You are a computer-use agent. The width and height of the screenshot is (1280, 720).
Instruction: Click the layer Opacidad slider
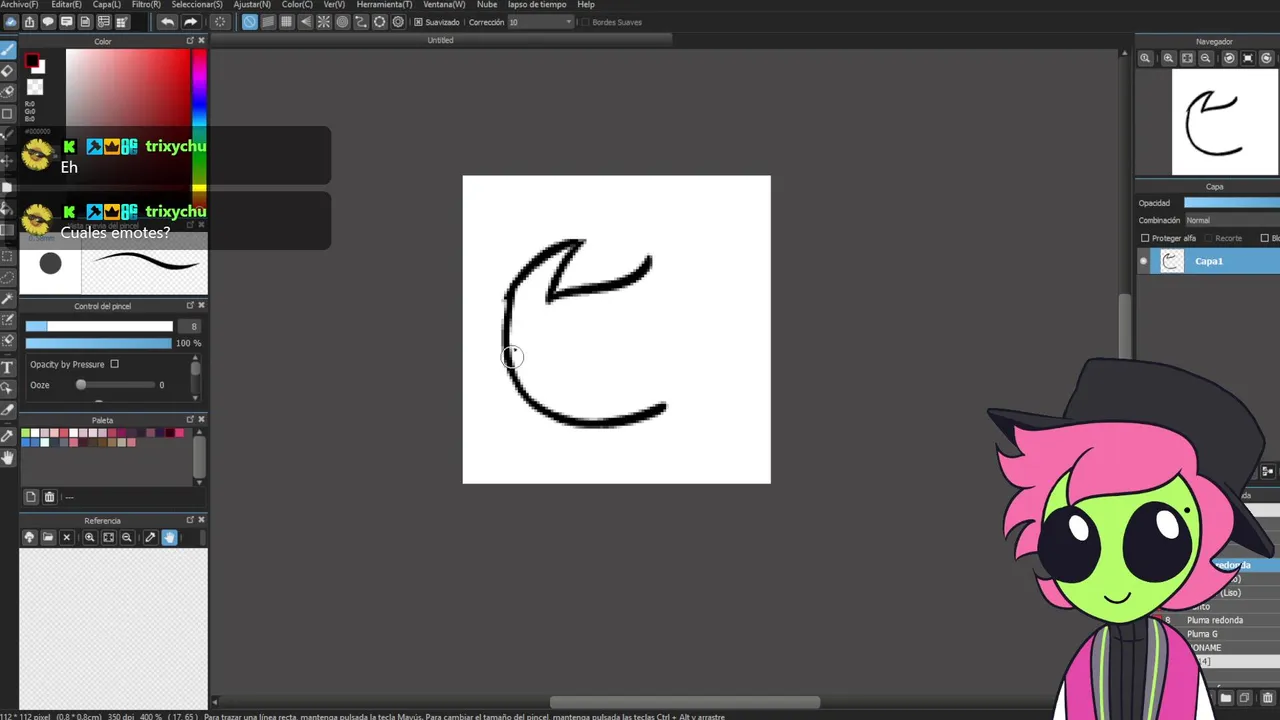click(x=1232, y=203)
